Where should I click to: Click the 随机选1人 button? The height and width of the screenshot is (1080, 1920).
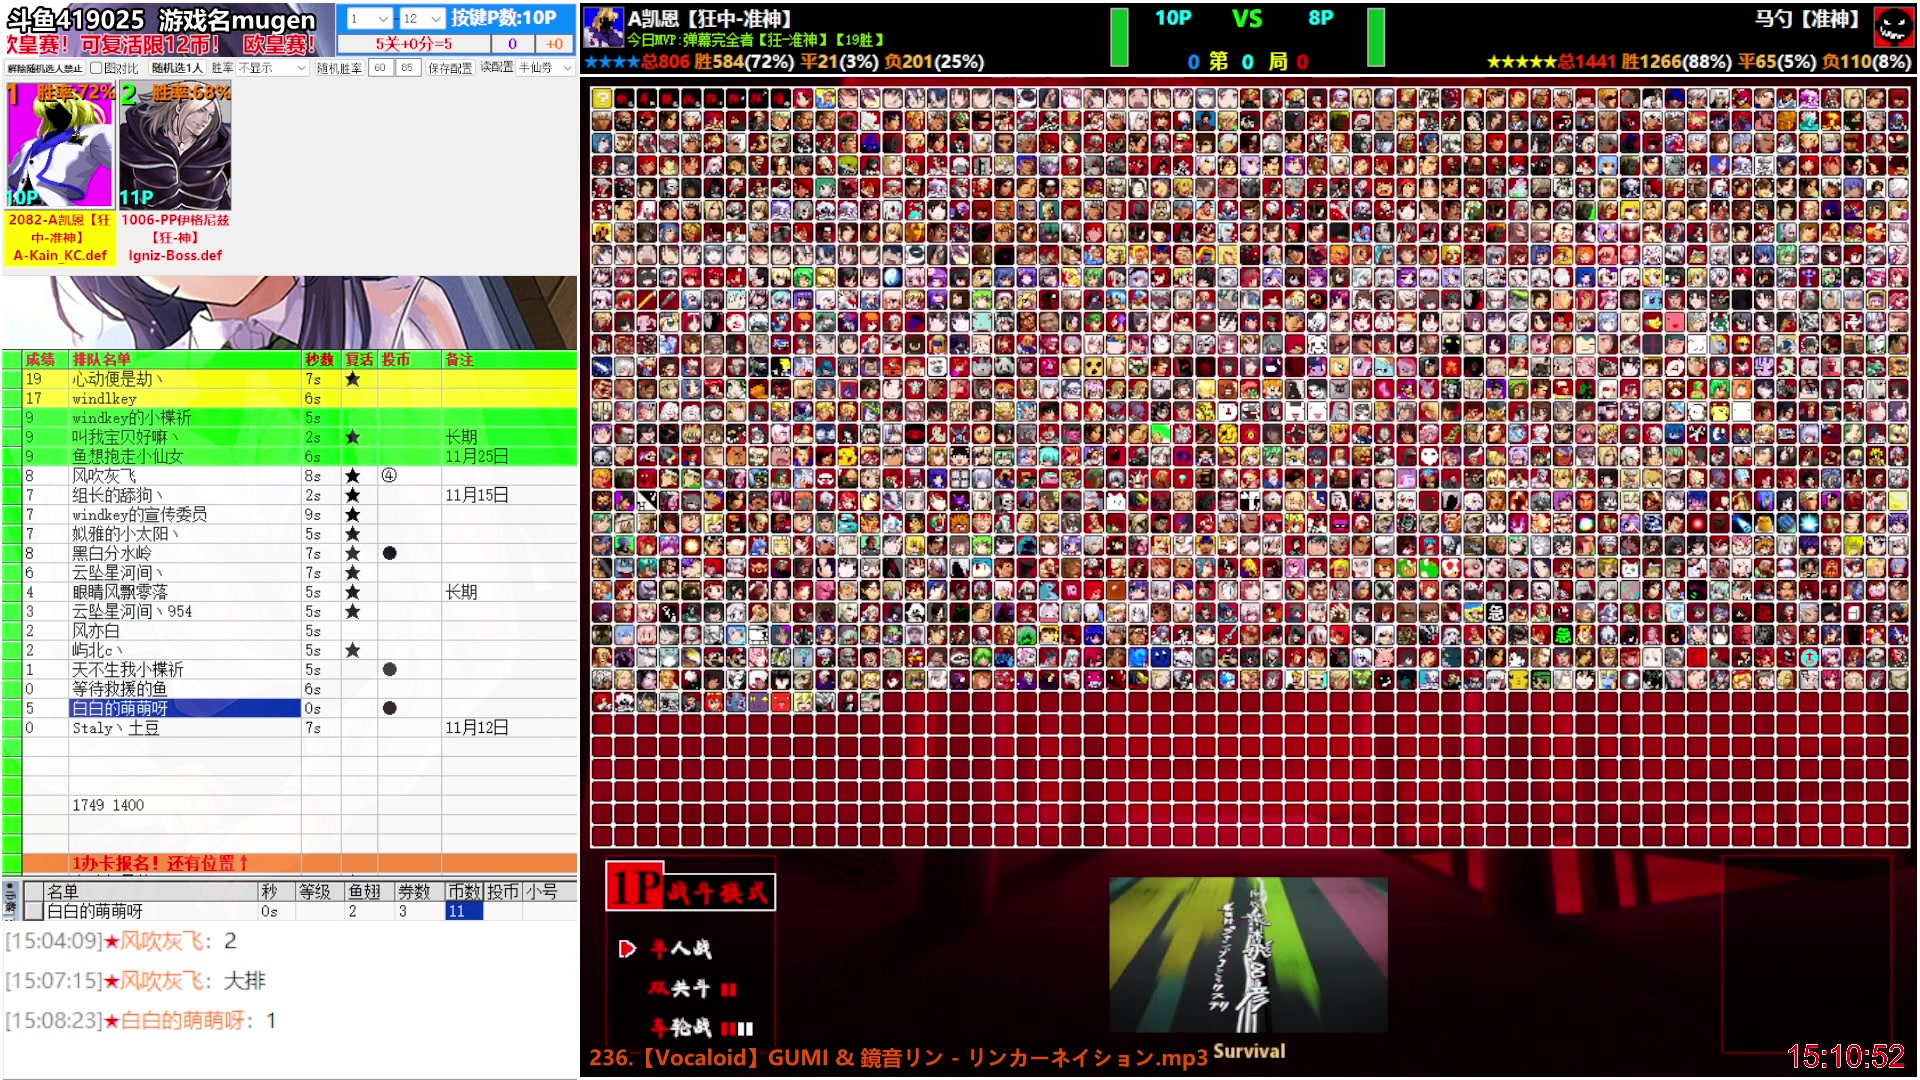coord(177,68)
